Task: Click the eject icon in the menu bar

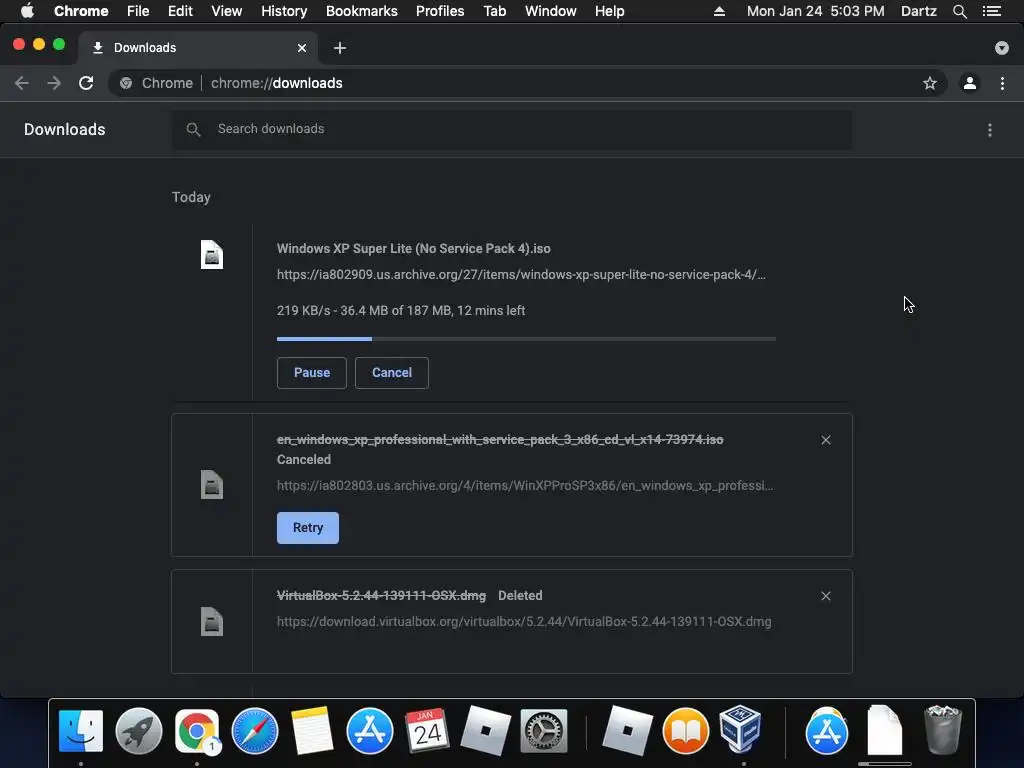Action: pyautogui.click(x=719, y=11)
